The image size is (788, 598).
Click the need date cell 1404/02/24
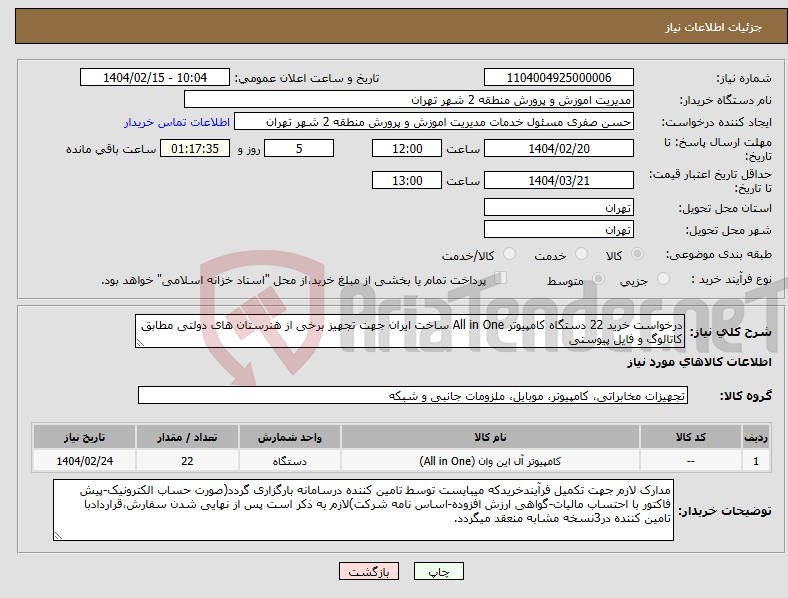[84, 461]
